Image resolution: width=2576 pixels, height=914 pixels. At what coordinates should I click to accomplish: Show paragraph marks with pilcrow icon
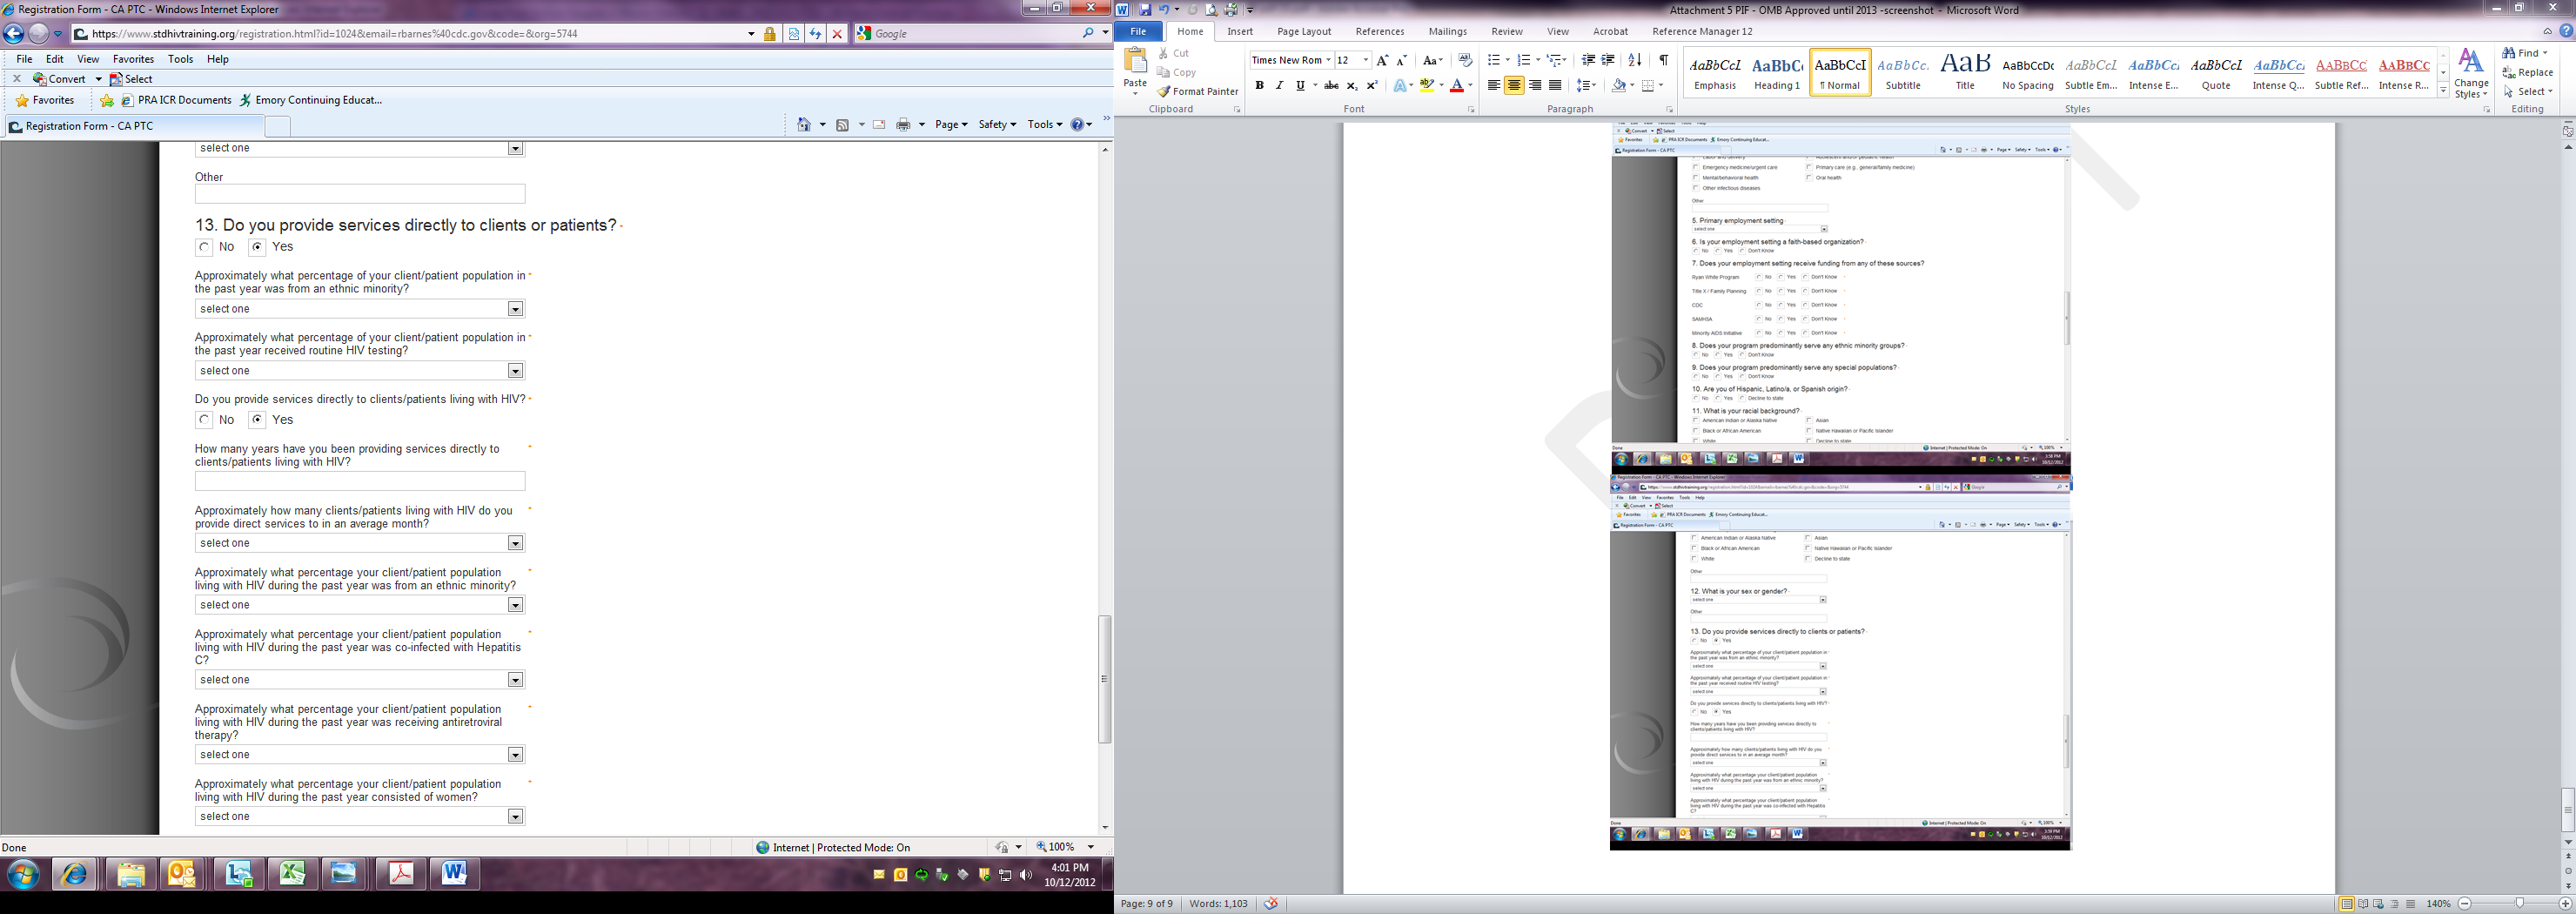(1663, 61)
